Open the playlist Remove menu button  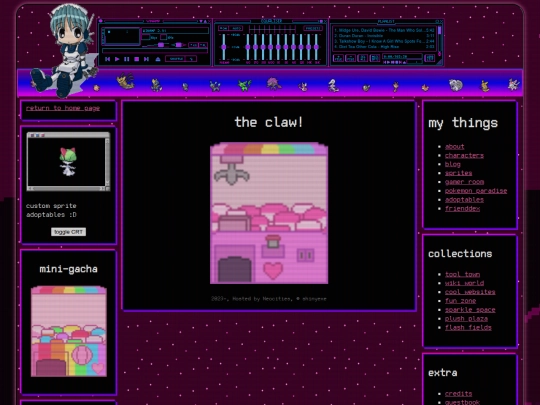tap(351, 58)
